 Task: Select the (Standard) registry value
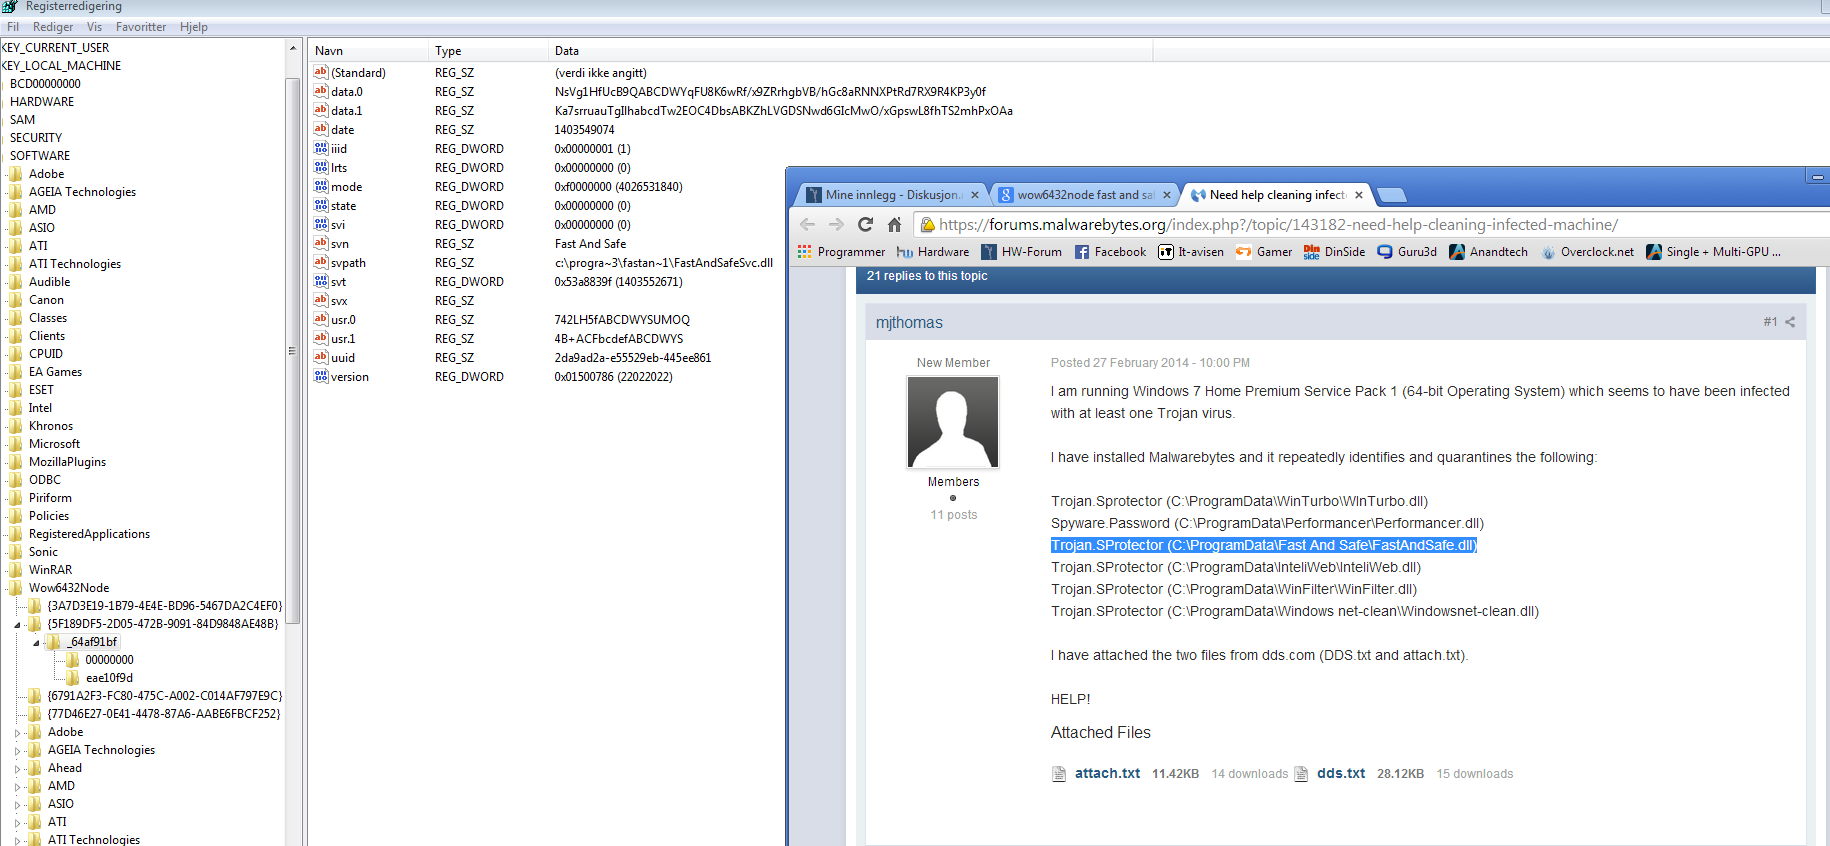coord(358,73)
